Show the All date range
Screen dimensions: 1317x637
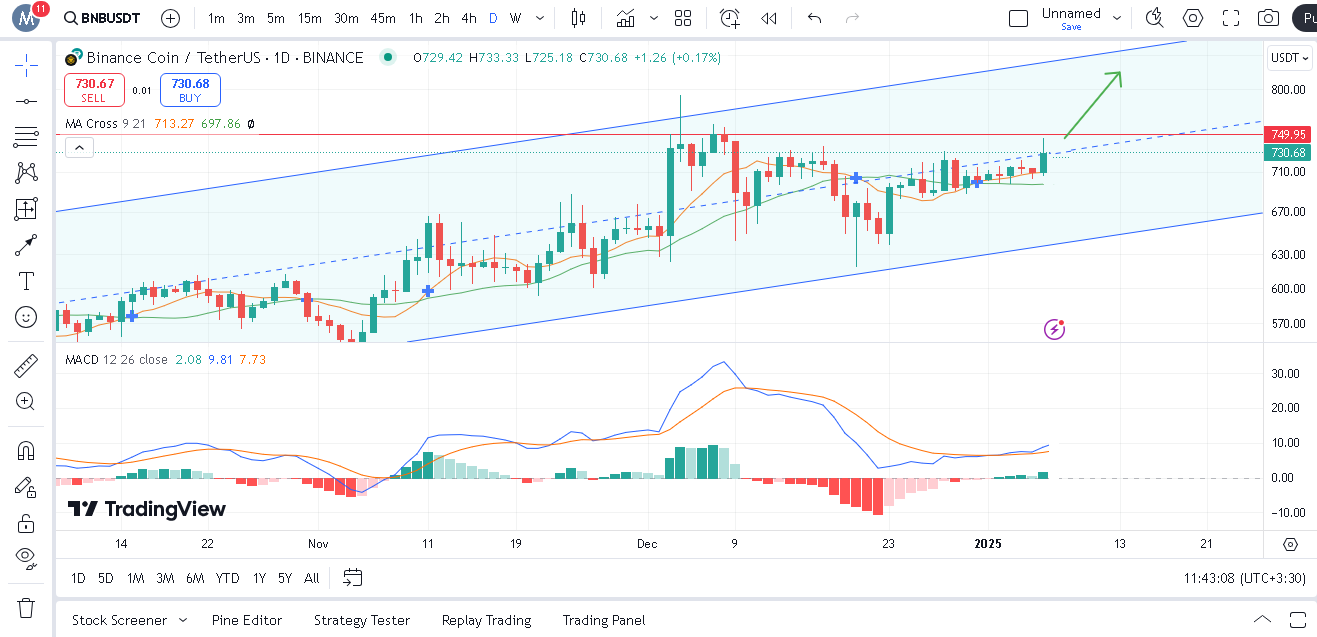312,578
